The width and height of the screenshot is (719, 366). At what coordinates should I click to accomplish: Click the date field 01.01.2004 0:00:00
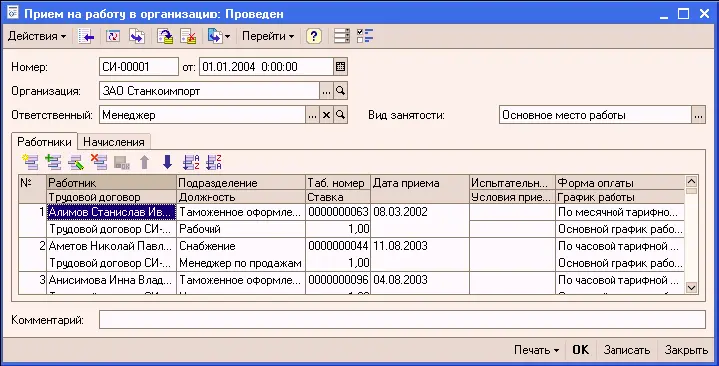click(x=266, y=67)
